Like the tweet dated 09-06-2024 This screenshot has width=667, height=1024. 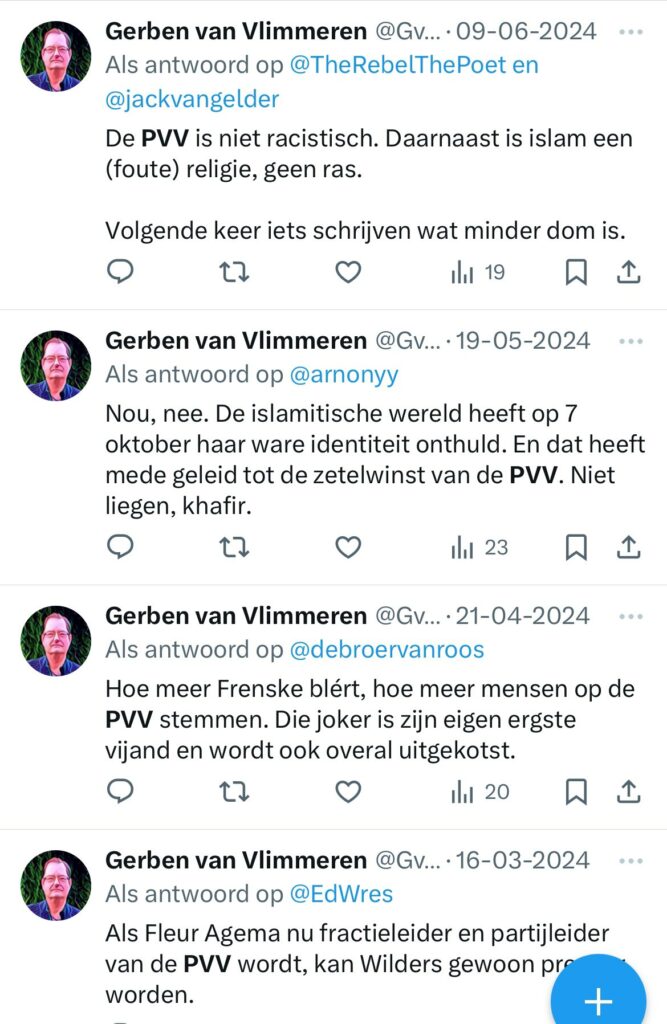coord(347,271)
